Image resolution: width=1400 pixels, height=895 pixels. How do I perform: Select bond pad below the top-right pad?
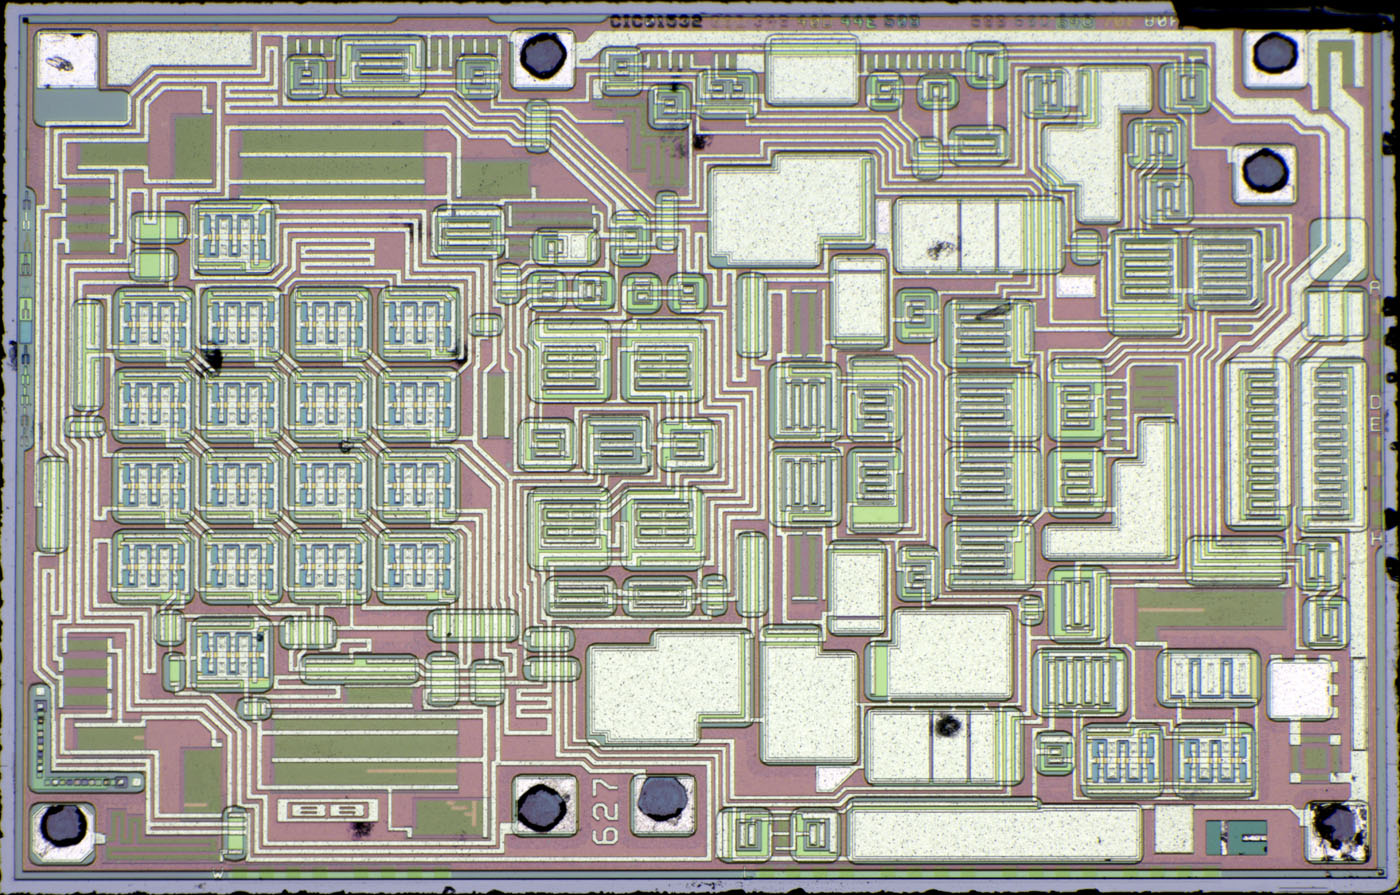tap(1263, 172)
